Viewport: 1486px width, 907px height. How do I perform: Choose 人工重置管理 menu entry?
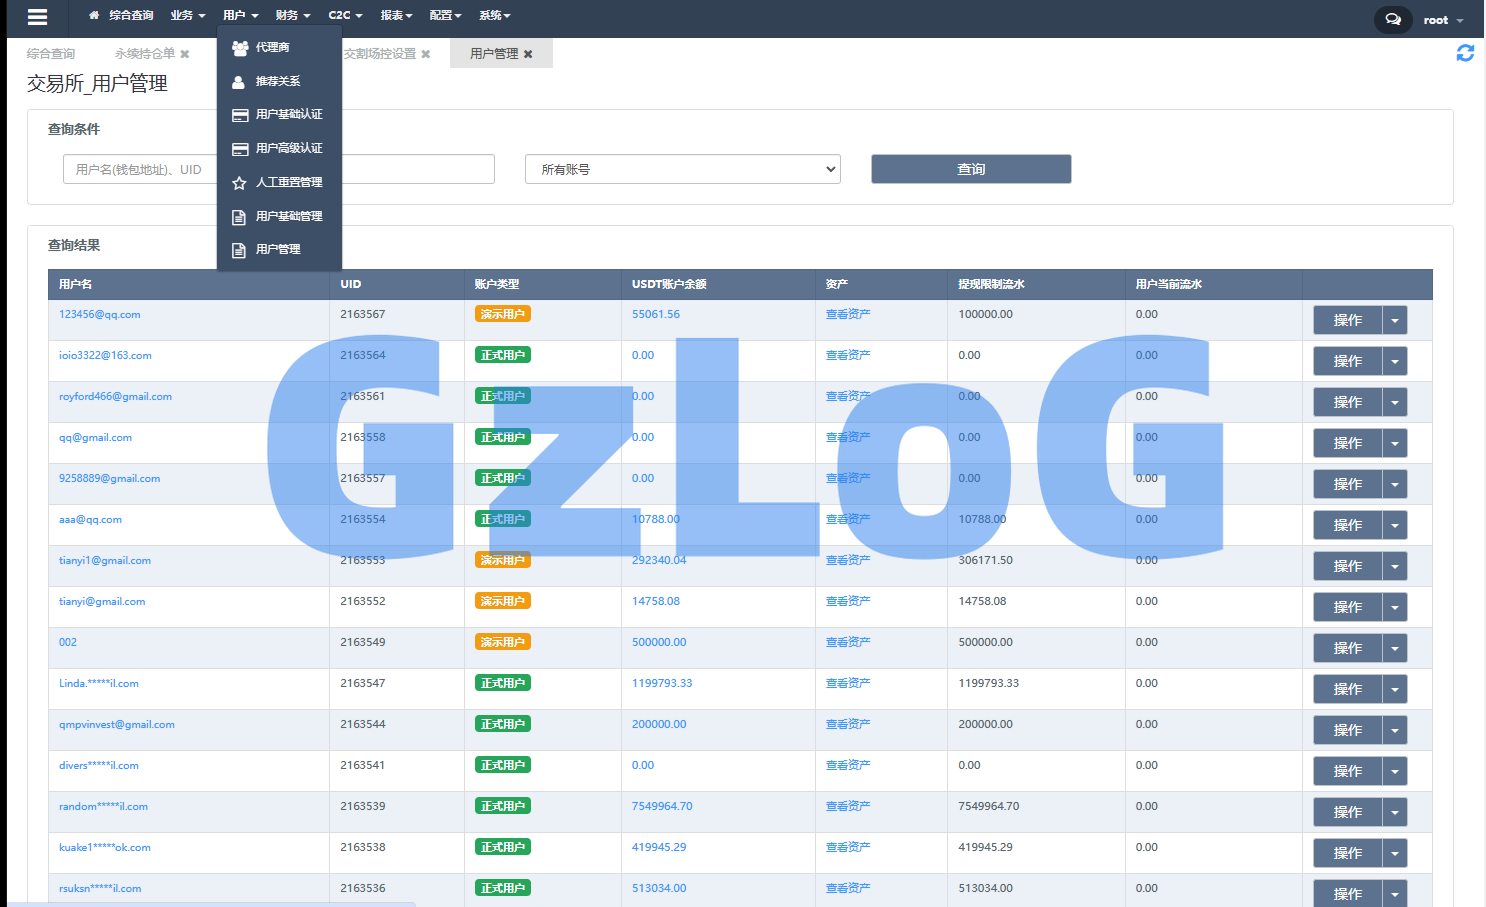pos(288,182)
